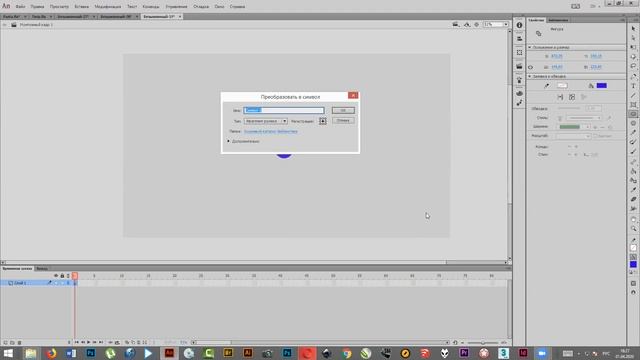Toggle show all layers eye icon
Screen dimensions: 640x360
click(x=56, y=276)
